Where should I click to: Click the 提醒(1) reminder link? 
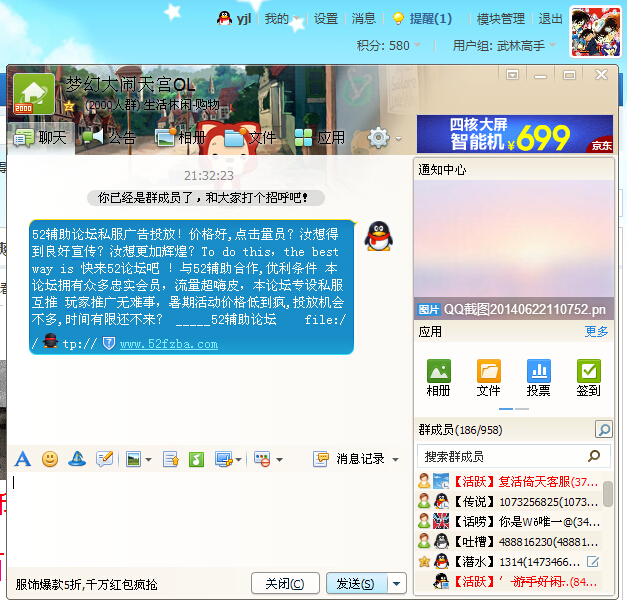click(431, 19)
